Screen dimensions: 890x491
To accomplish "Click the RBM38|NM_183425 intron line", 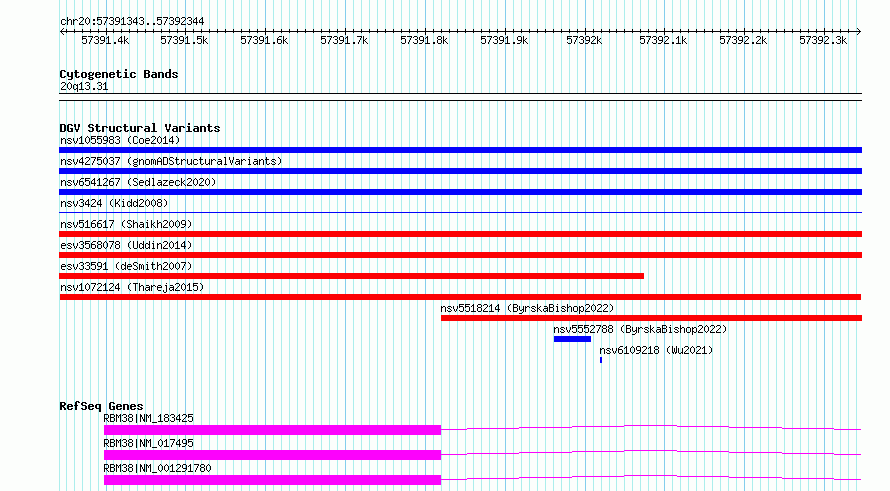I will coord(651,427).
